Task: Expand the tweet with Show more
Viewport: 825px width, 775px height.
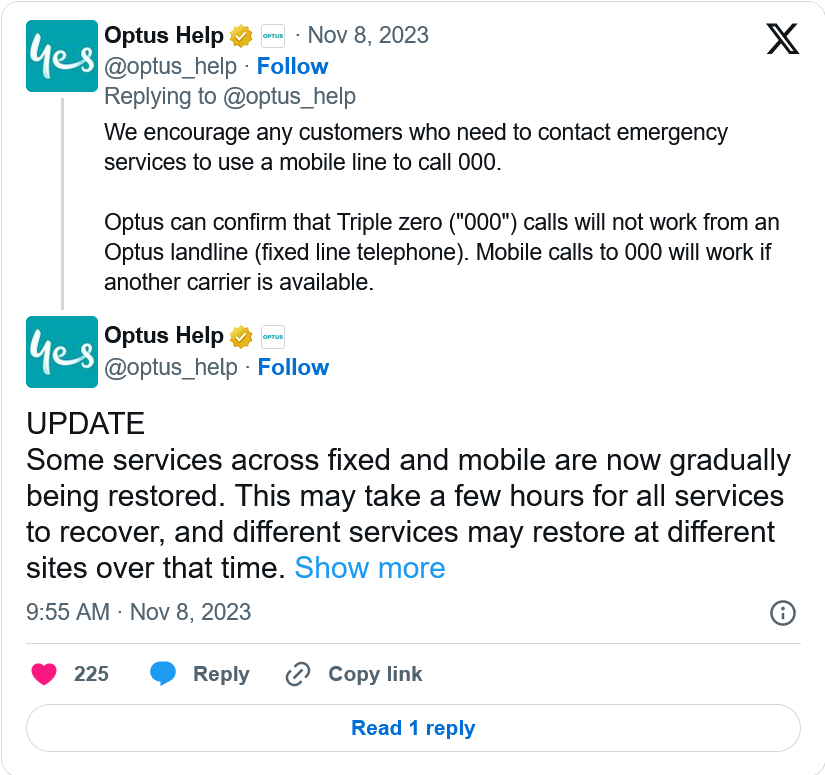Action: coord(370,568)
